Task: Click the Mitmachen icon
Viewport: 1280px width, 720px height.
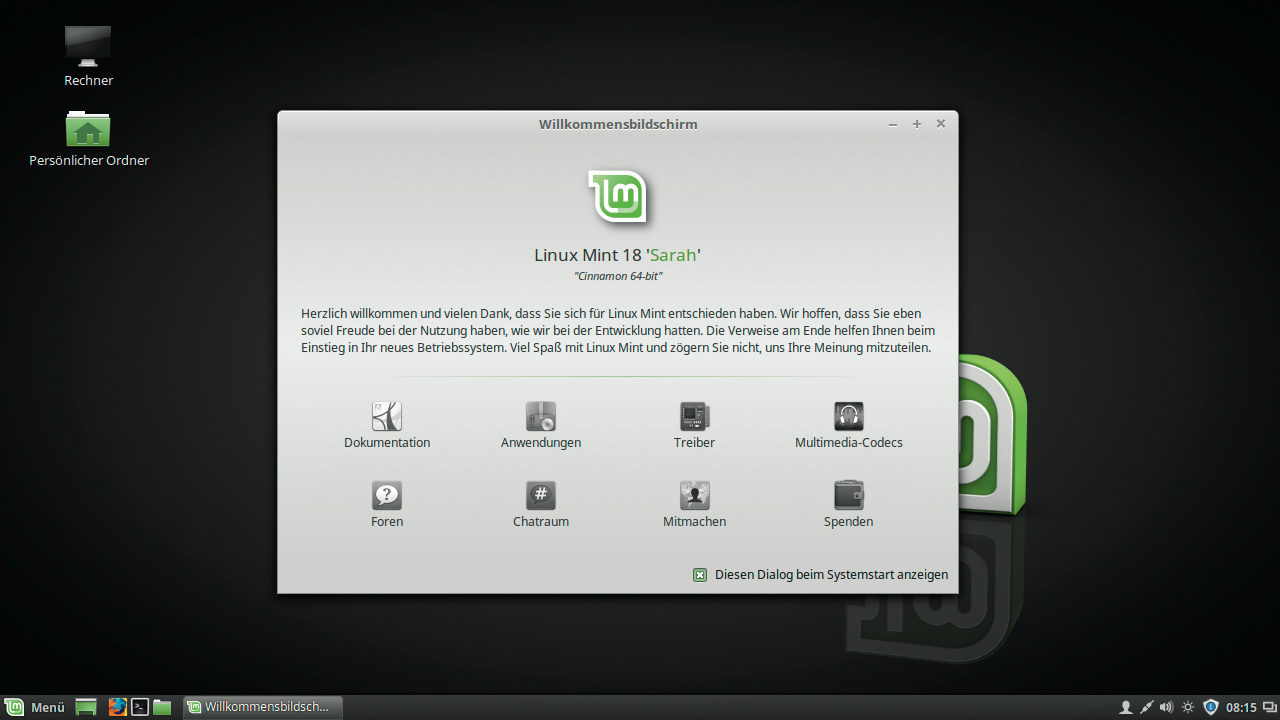Action: (x=694, y=495)
